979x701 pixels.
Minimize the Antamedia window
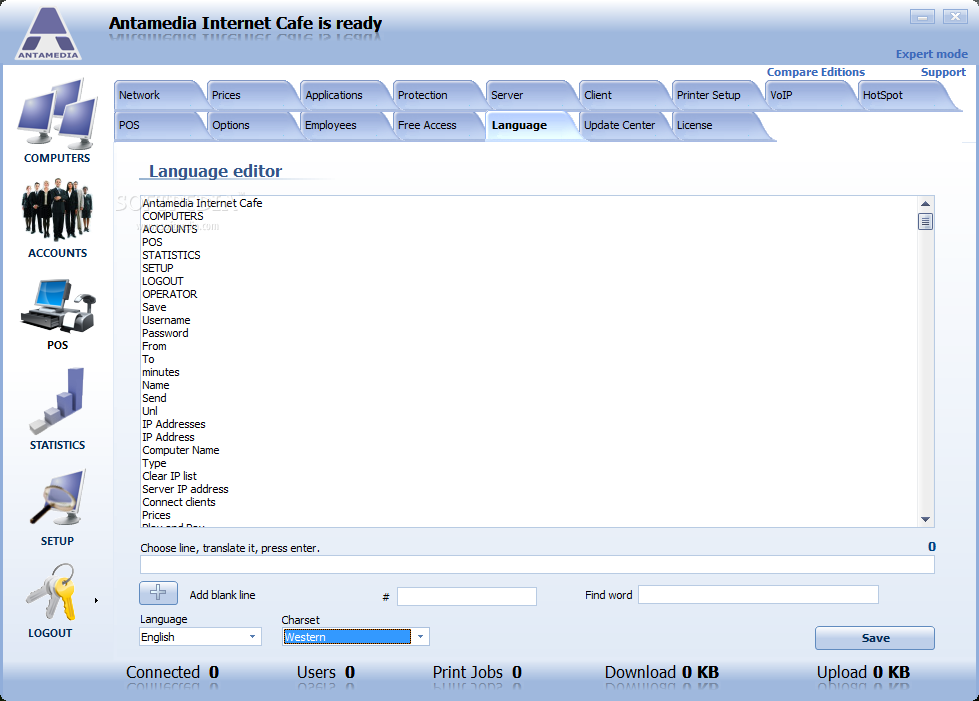click(922, 17)
